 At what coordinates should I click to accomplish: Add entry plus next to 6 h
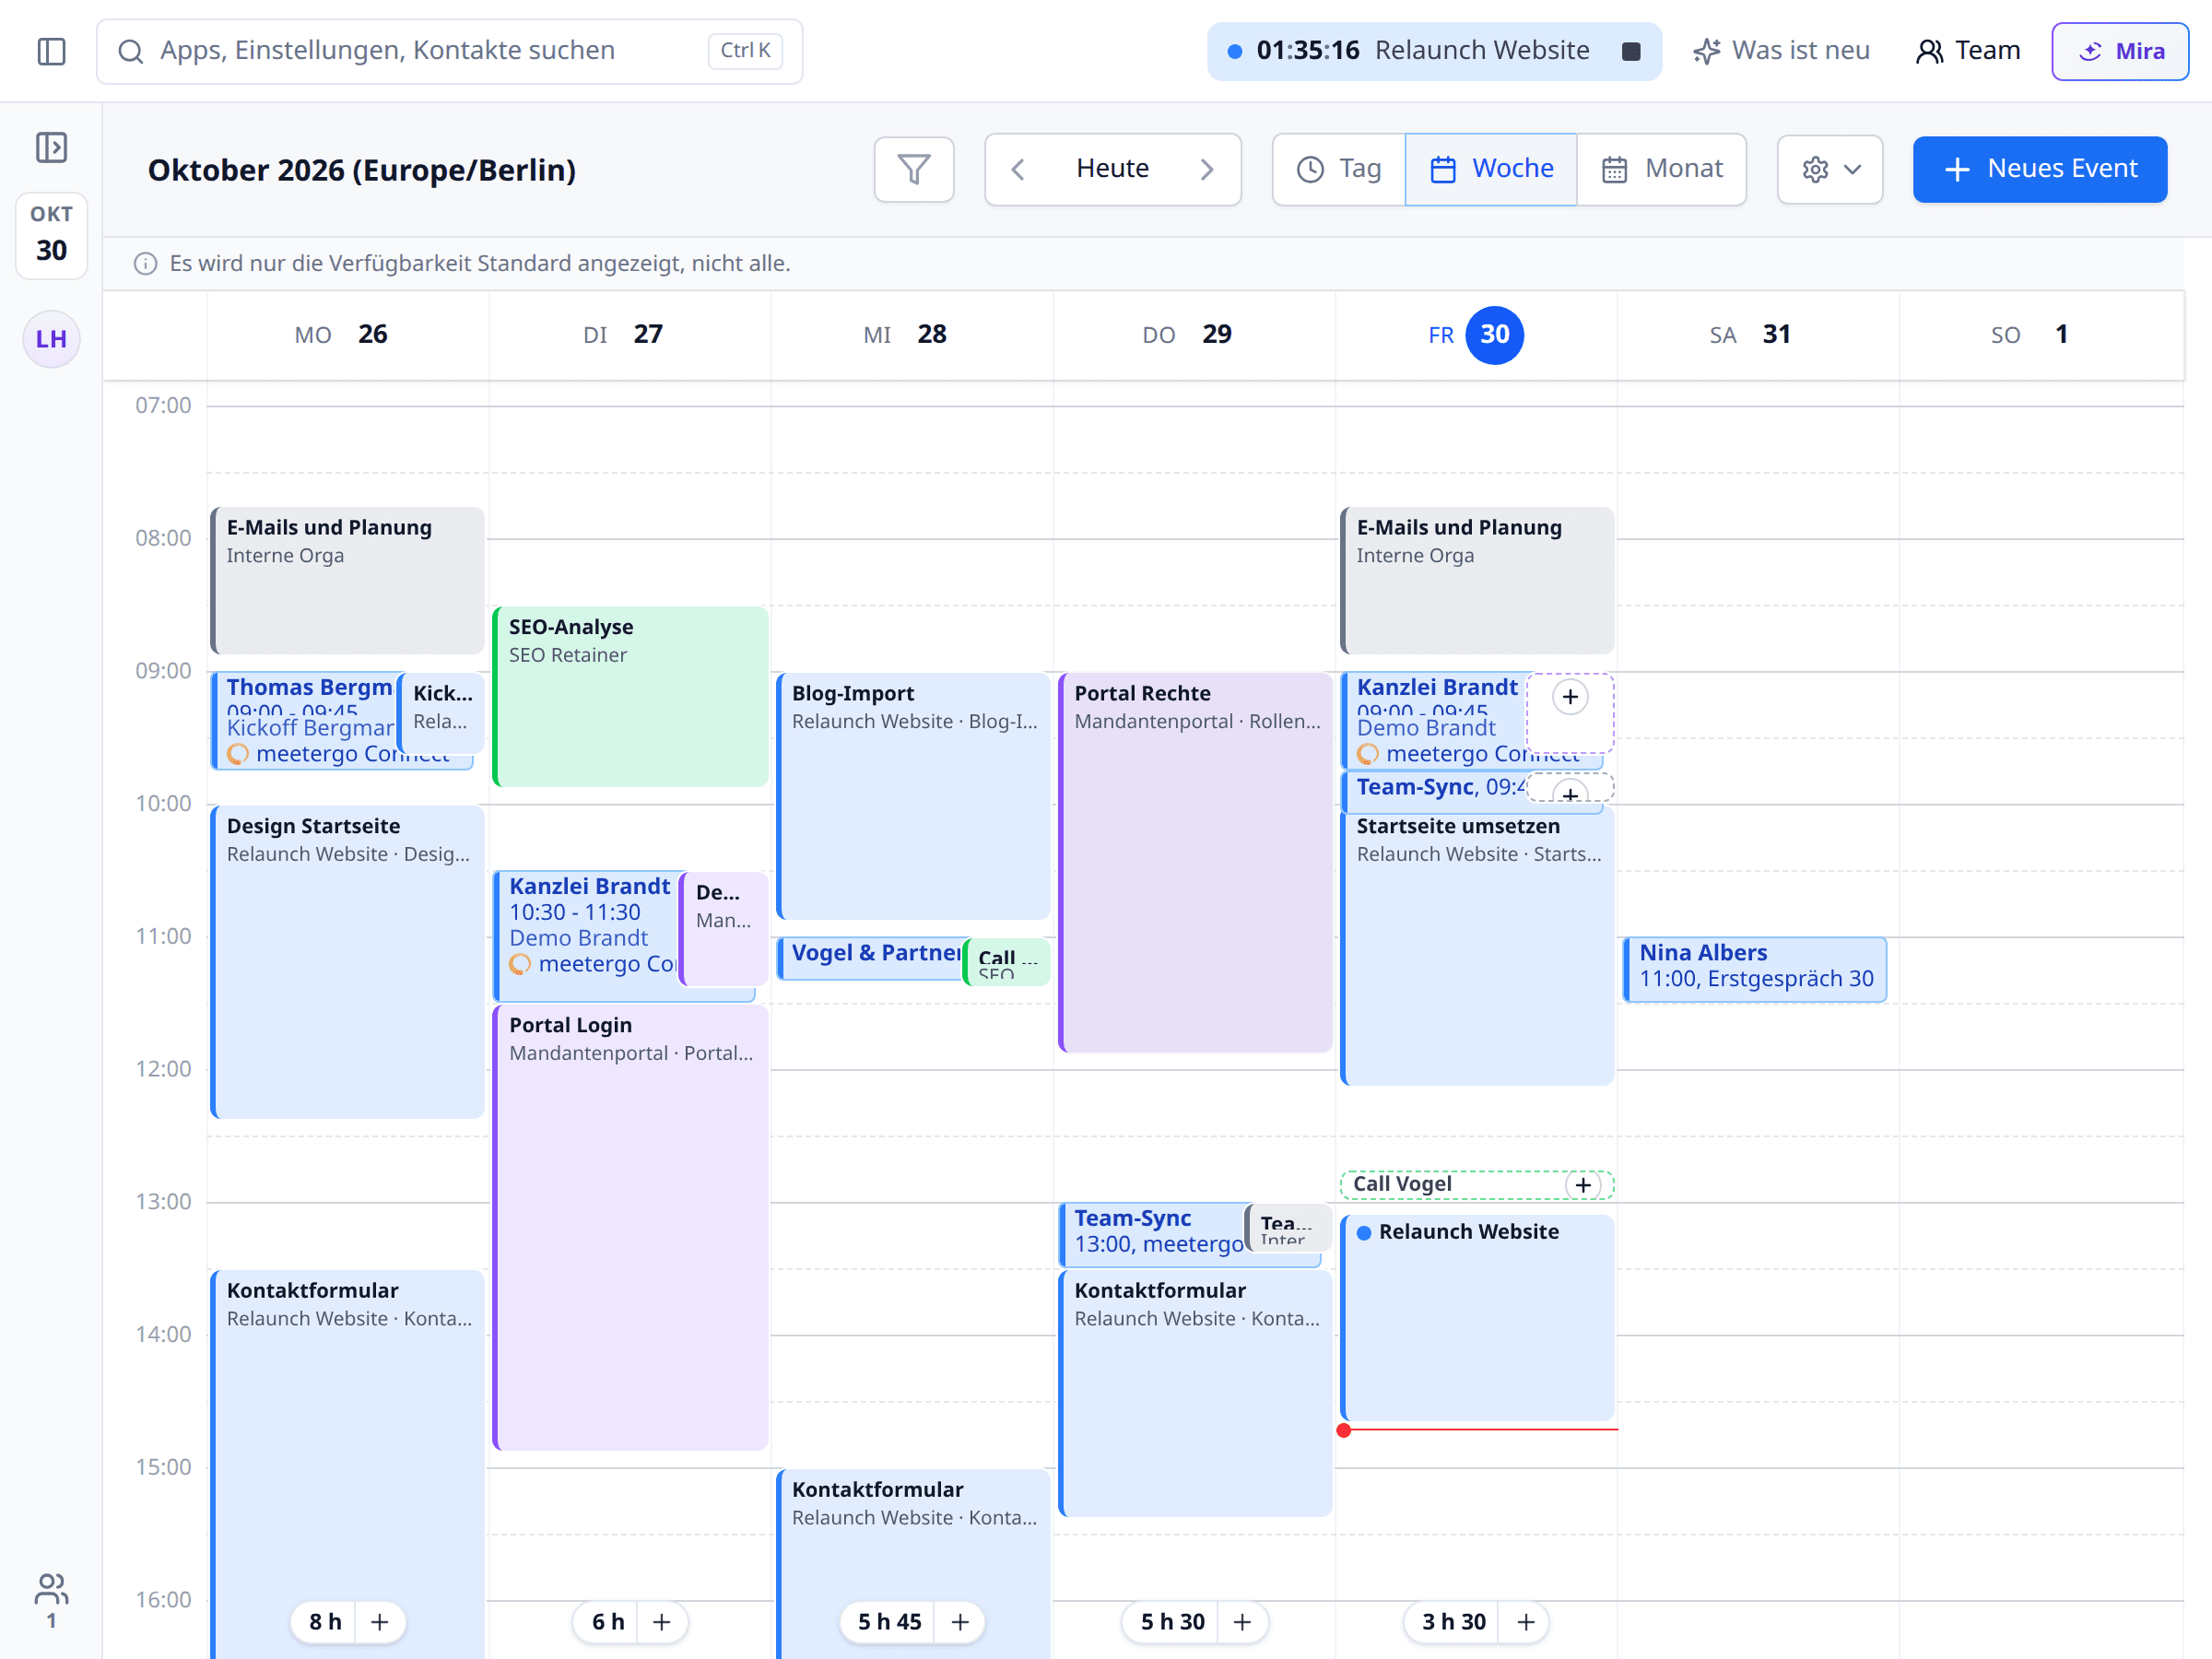point(661,1622)
